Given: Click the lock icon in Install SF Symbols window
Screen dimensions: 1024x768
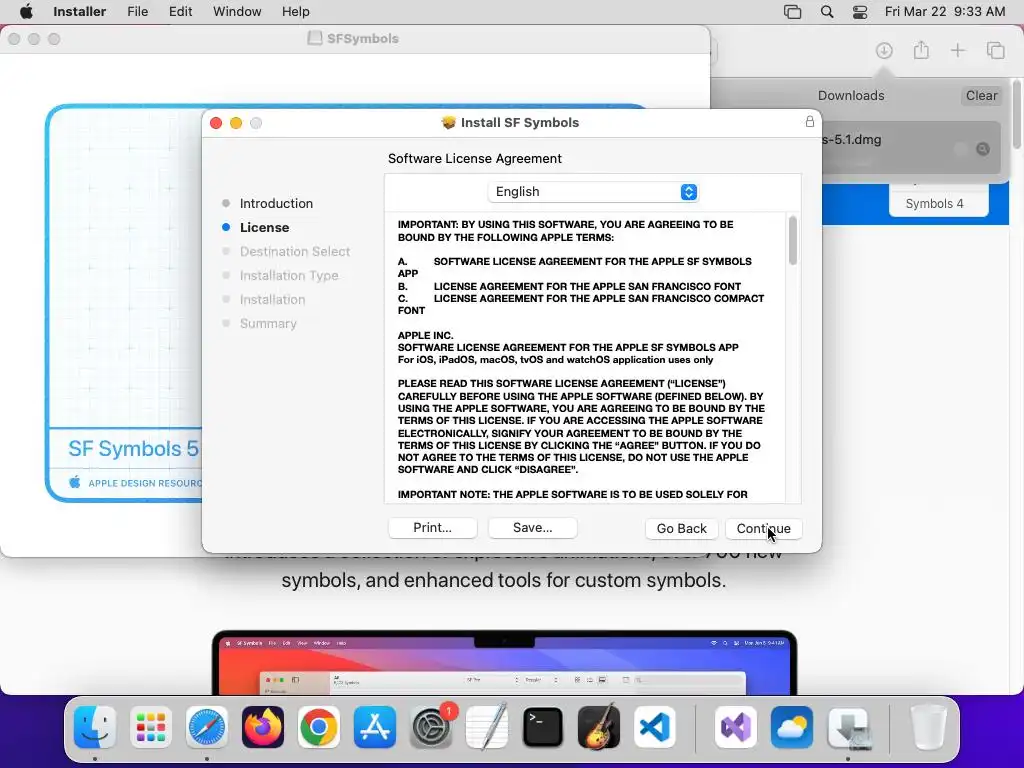Looking at the screenshot, I should (810, 121).
